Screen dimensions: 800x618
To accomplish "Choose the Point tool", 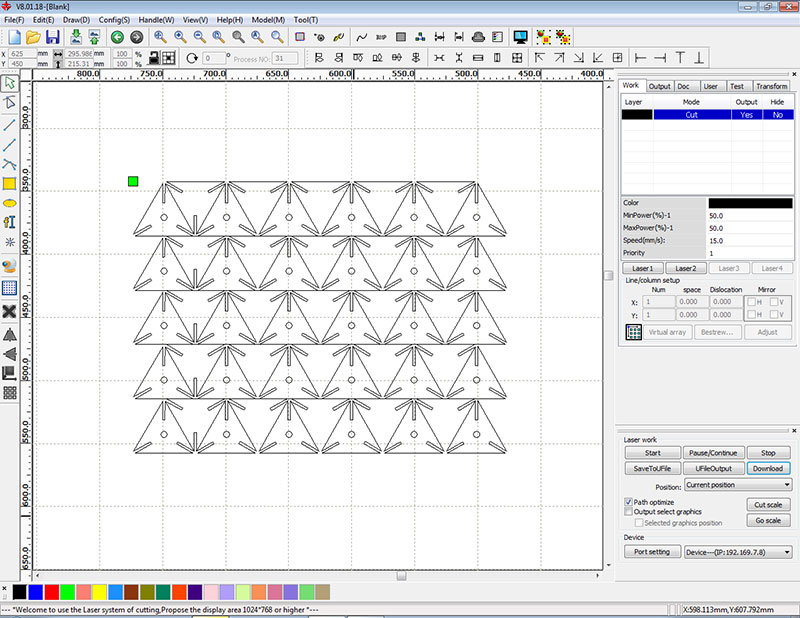I will pyautogui.click(x=10, y=242).
